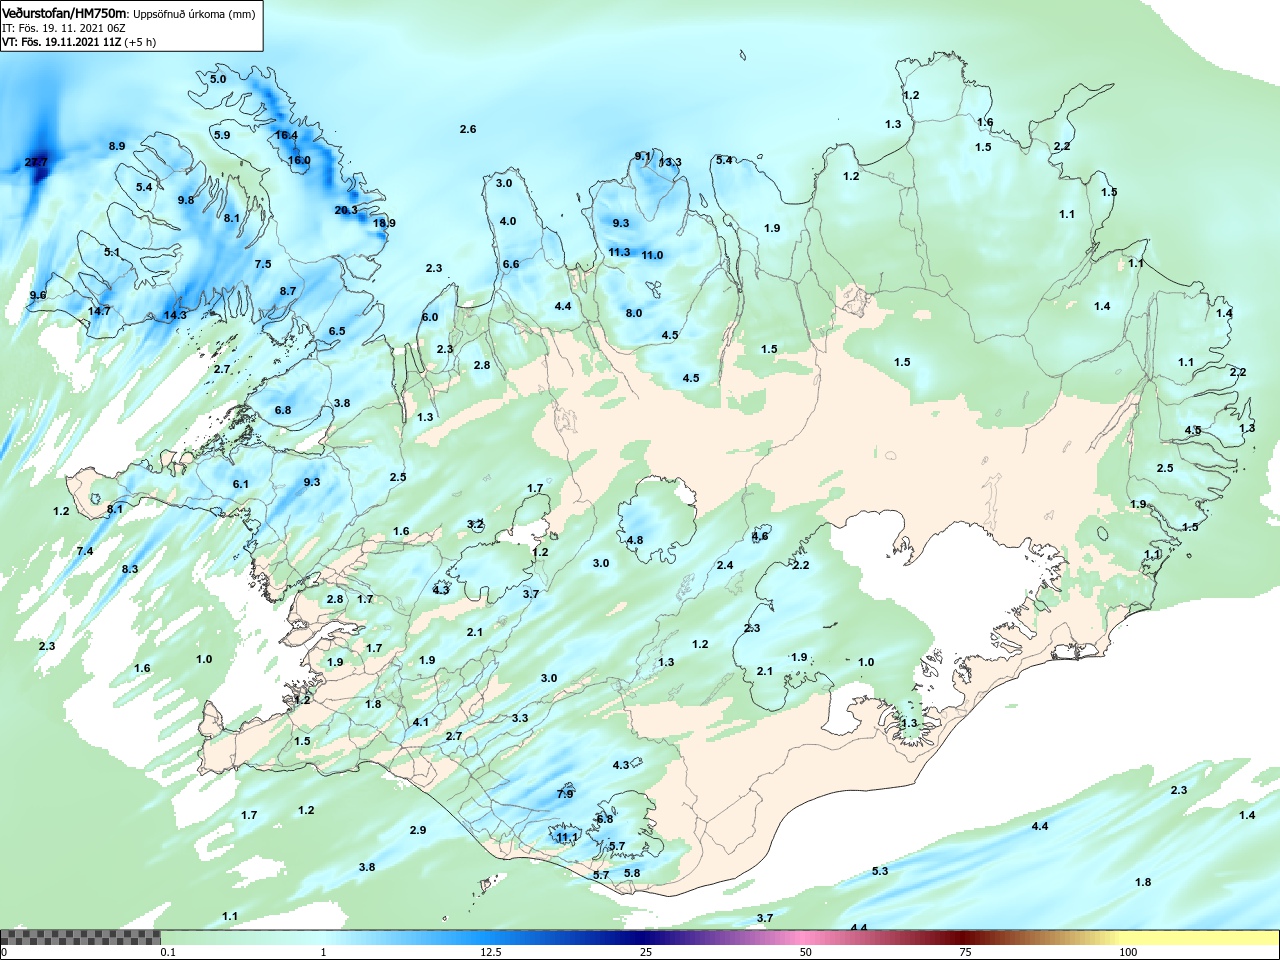The image size is (1280, 960).
Task: Click the 7.4 value off the west coast
Action: [85, 551]
